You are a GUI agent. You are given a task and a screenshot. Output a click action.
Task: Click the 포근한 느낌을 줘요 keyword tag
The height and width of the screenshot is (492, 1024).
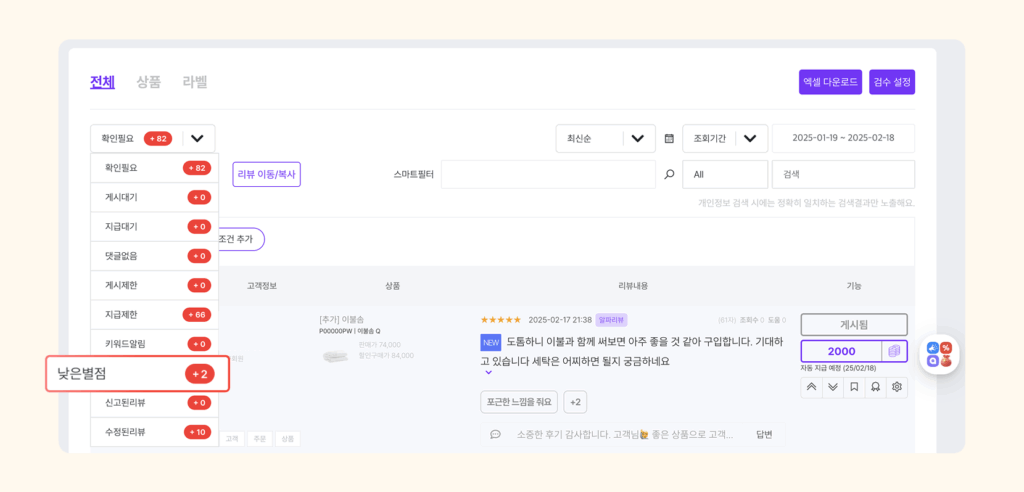[519, 402]
